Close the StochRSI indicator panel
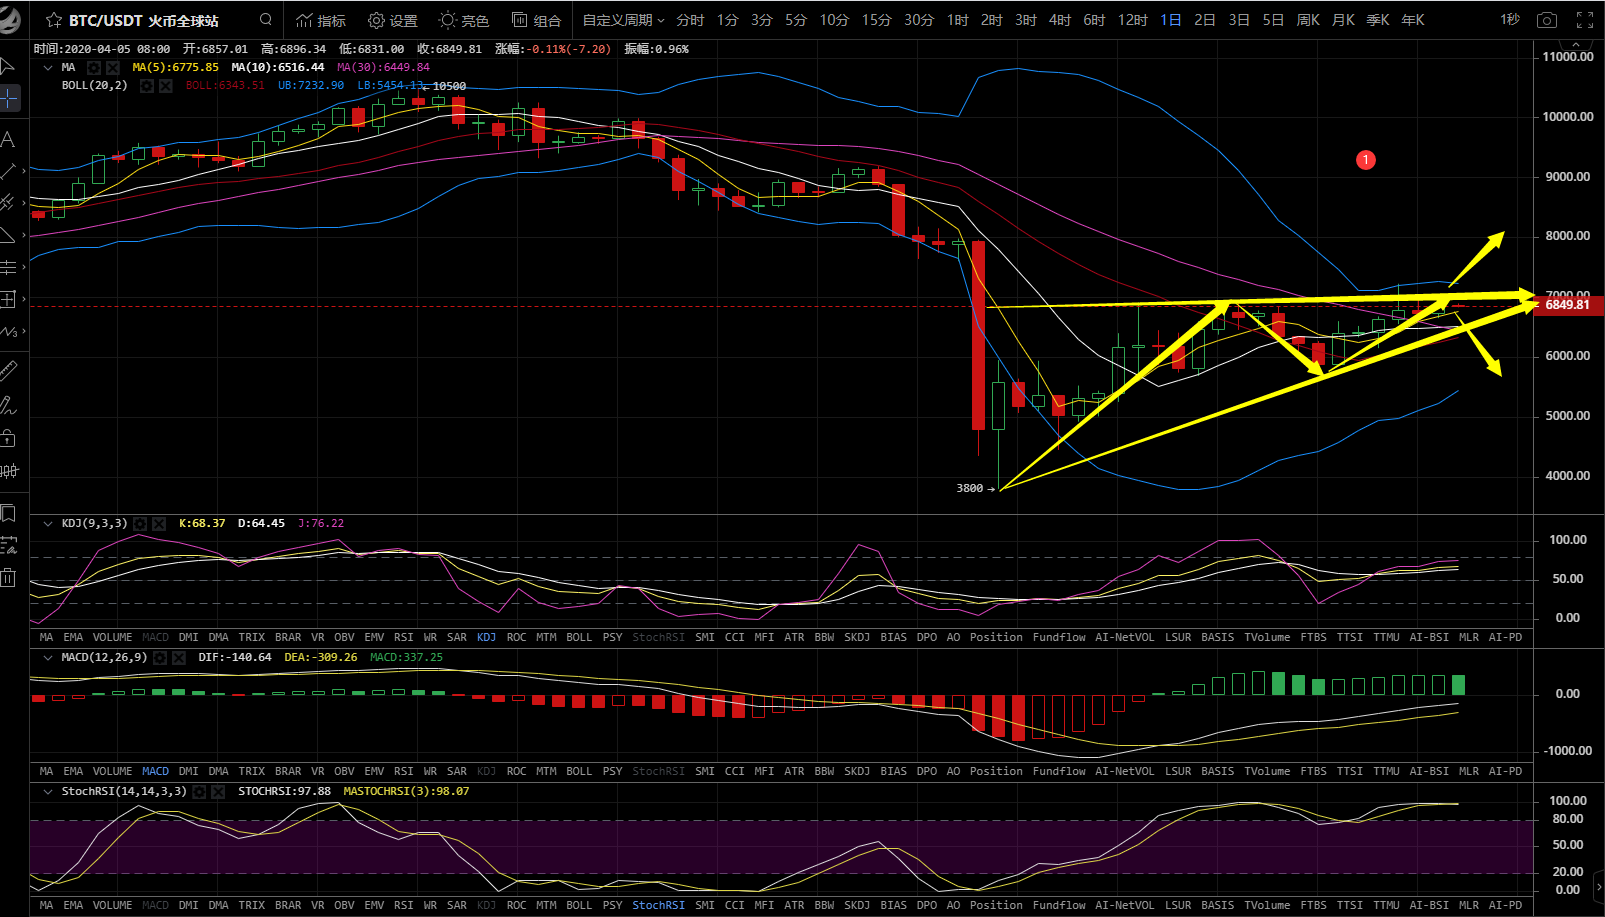This screenshot has width=1605, height=917. (x=218, y=792)
